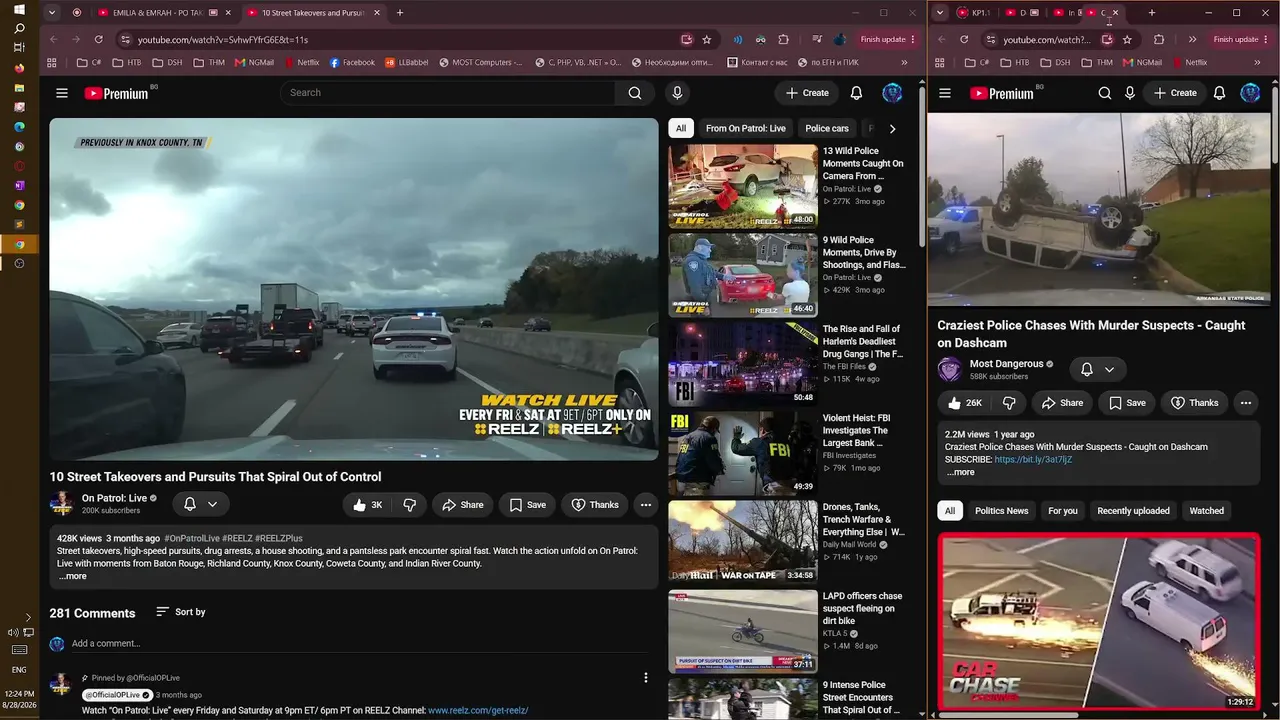Open LAPD officers chase dirt bike thumbnail
This screenshot has height=720, width=1280.
743,631
